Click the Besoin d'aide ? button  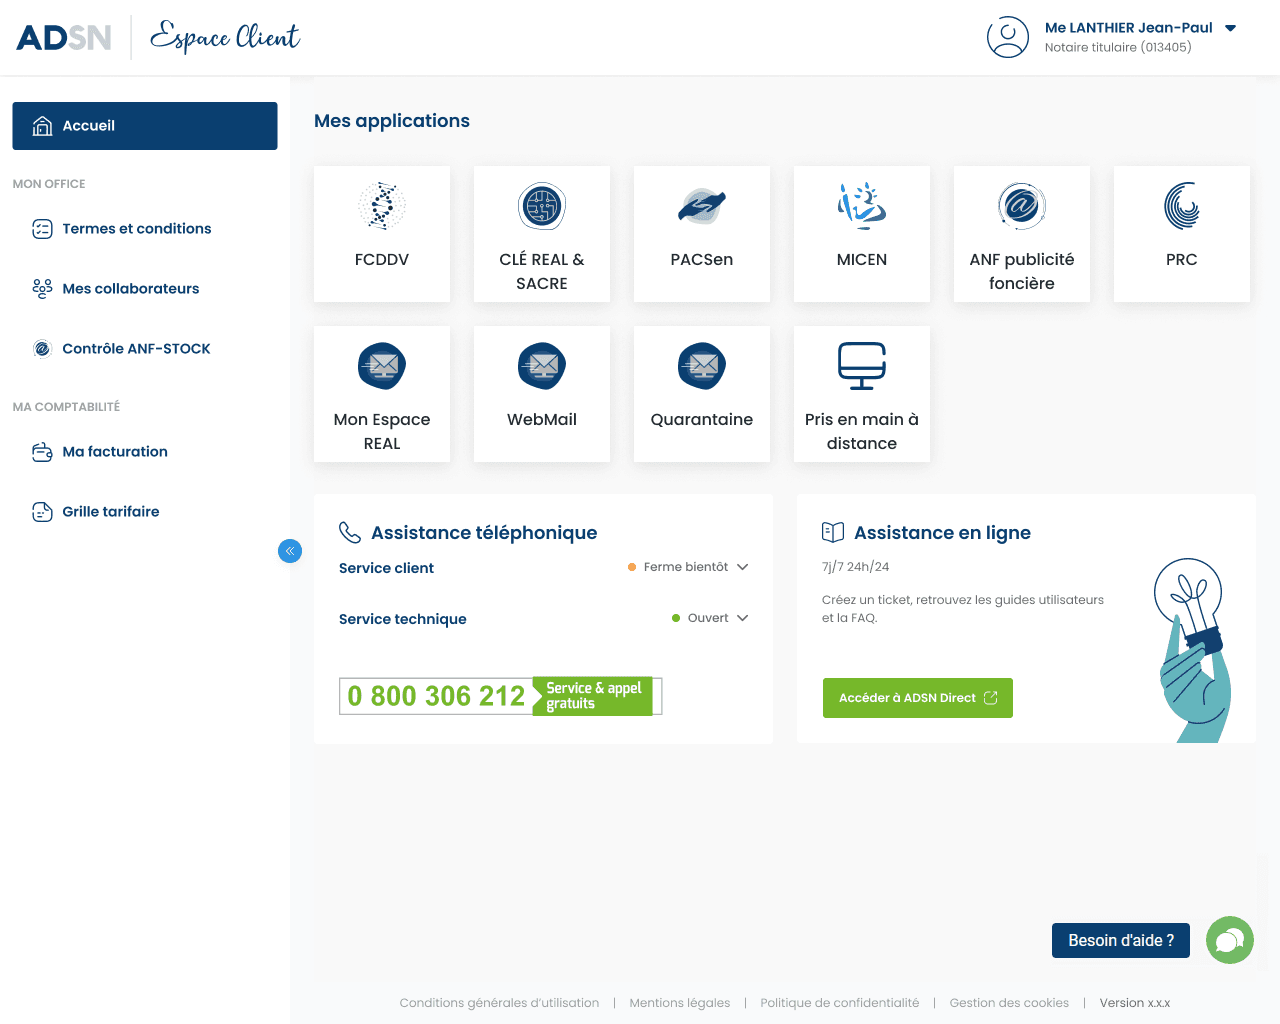click(x=1121, y=940)
